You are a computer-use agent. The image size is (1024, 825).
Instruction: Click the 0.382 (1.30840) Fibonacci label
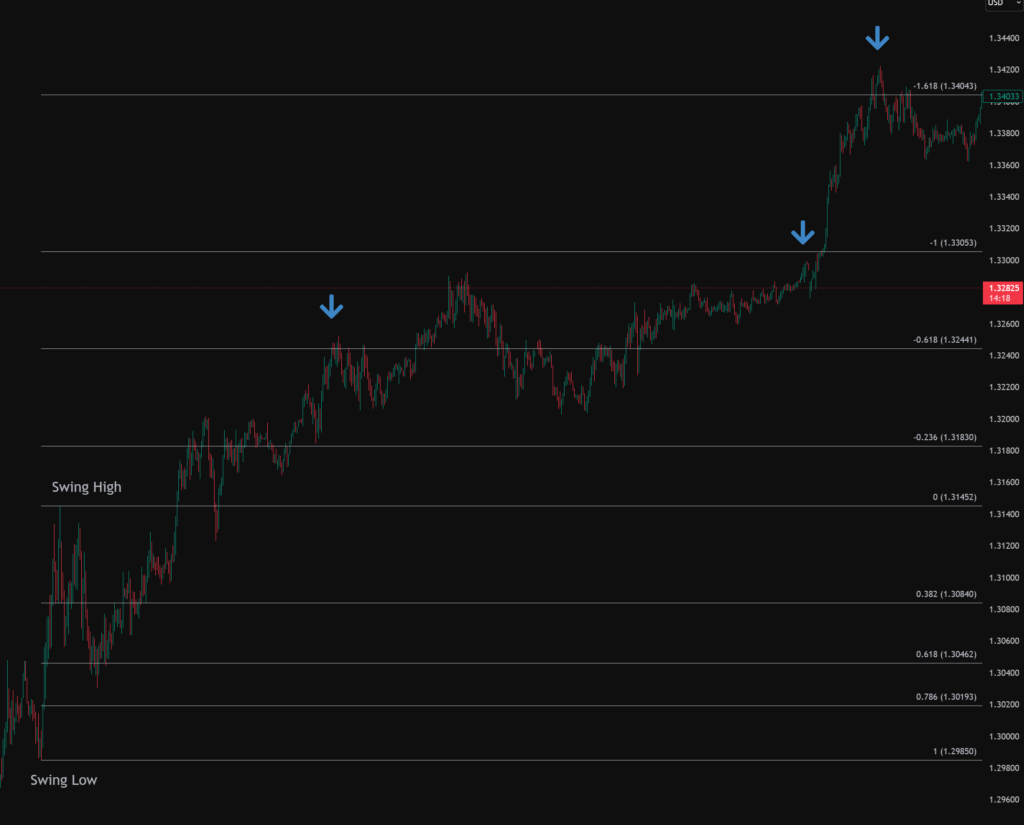946,594
